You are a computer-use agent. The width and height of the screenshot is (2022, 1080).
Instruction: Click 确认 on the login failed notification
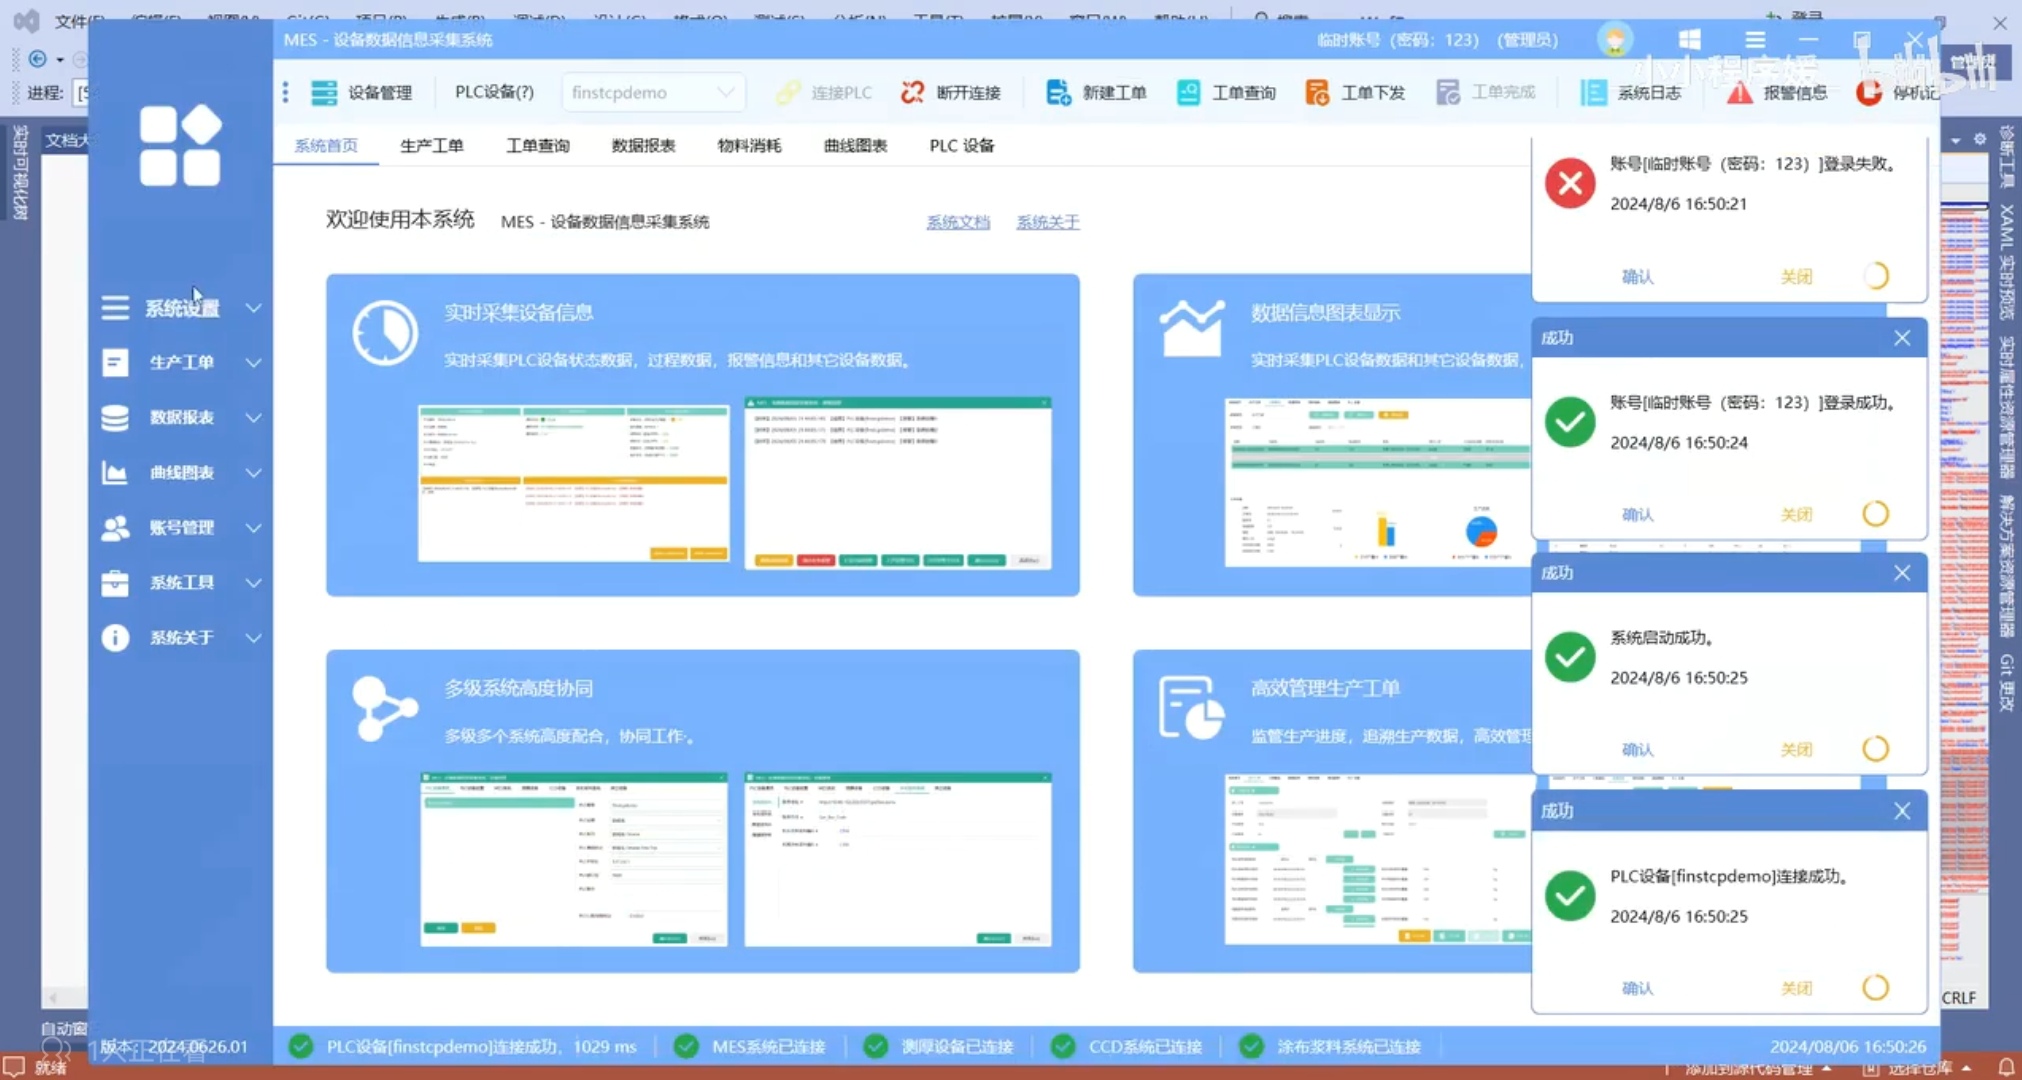1637,276
